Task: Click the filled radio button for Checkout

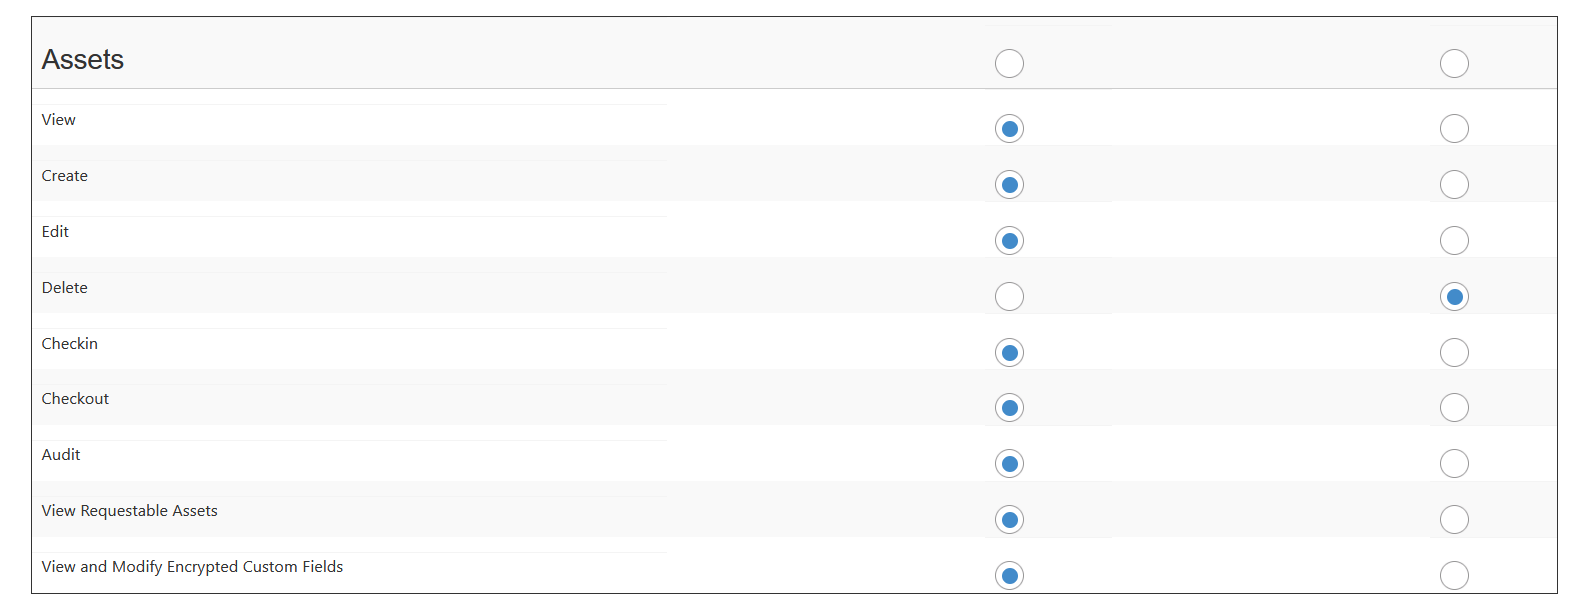Action: coord(1009,408)
